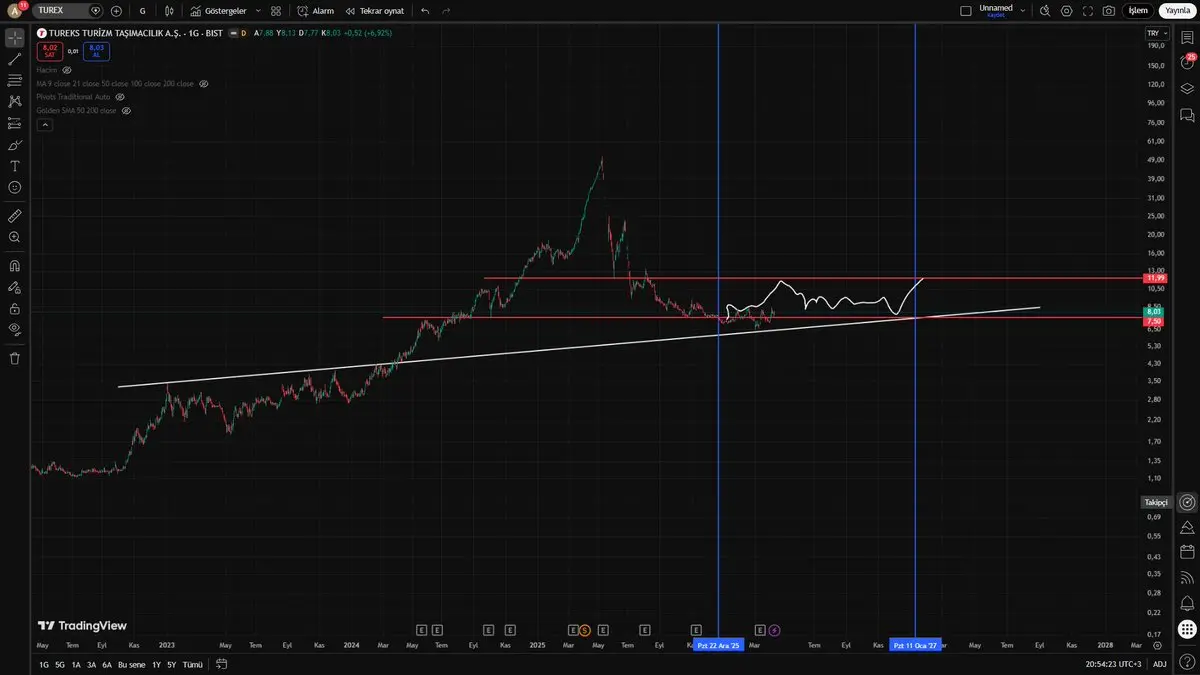The image size is (1200, 675).
Task: Select the 3A date range tab
Action: click(91, 664)
